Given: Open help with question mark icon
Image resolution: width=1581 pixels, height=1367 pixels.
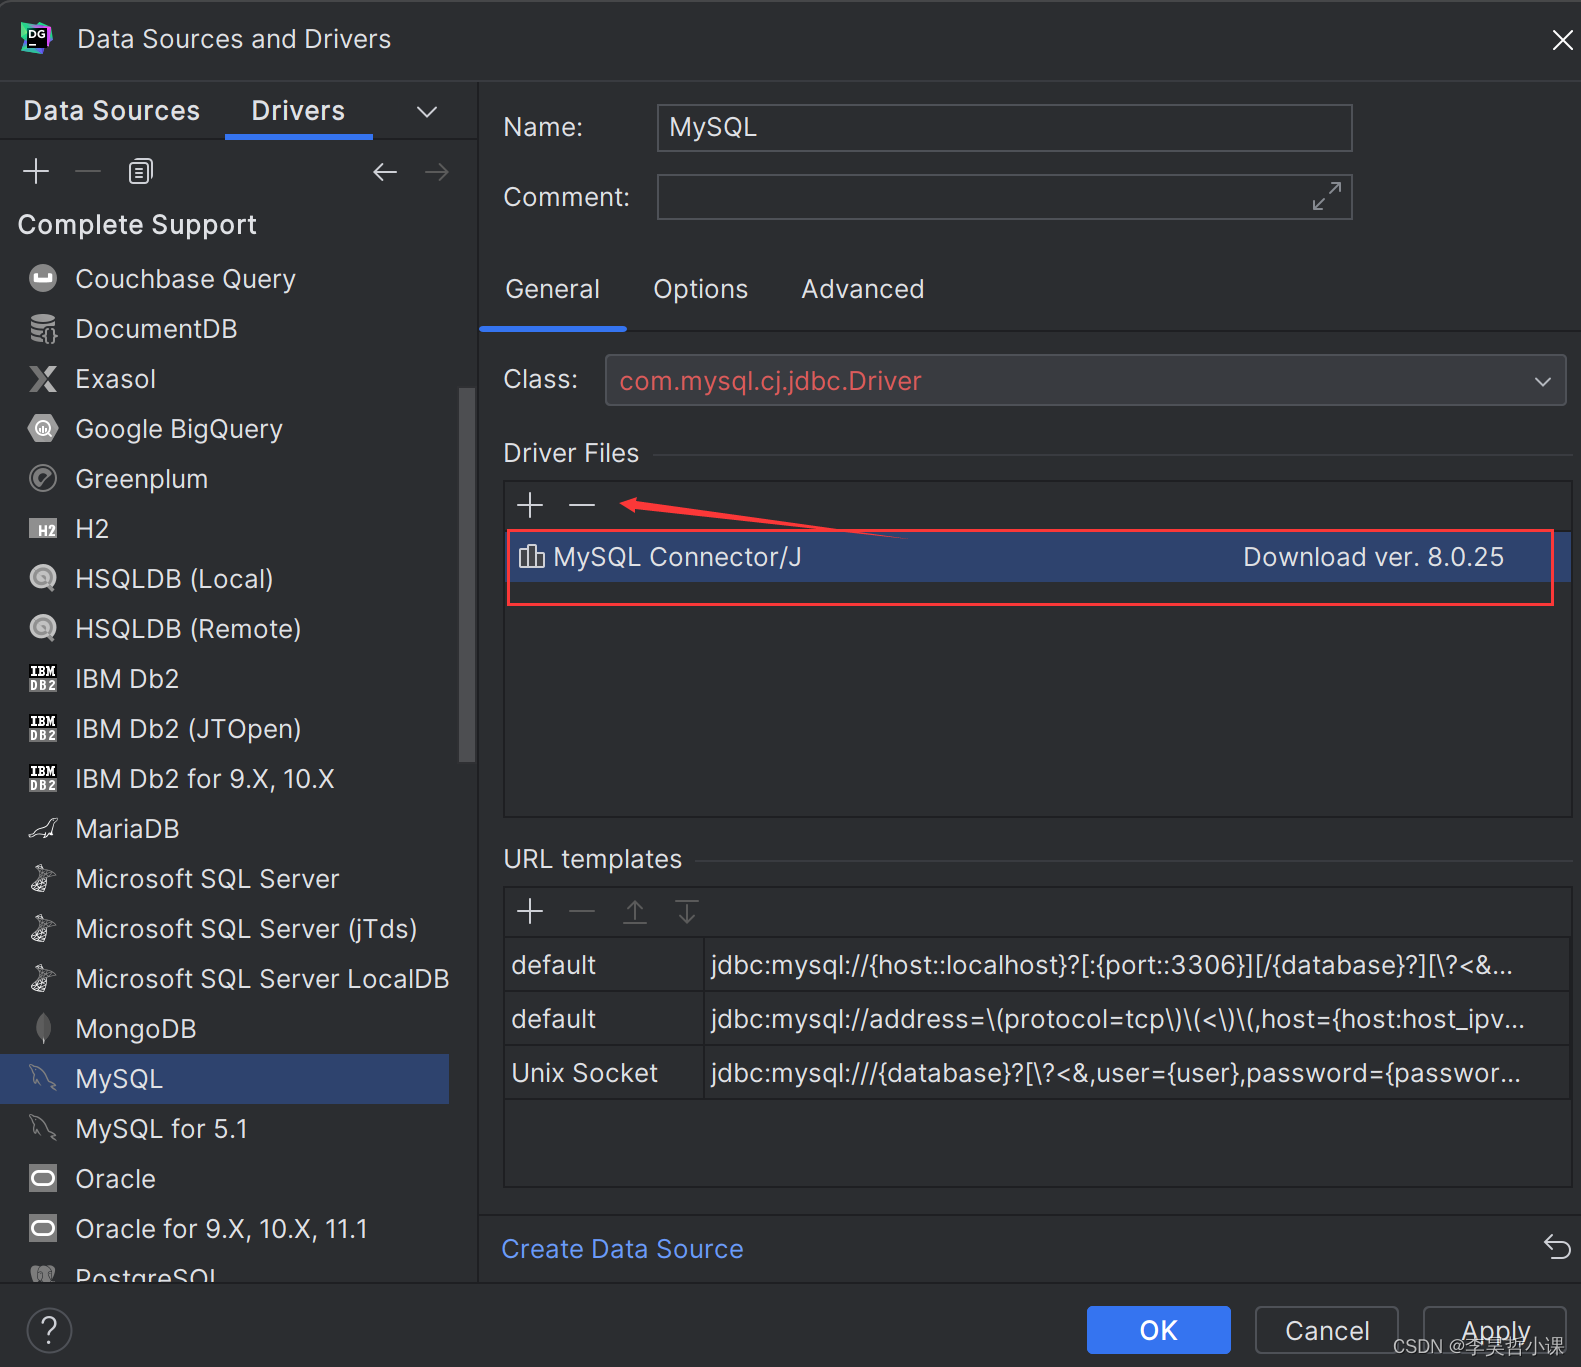Looking at the screenshot, I should [x=49, y=1330].
